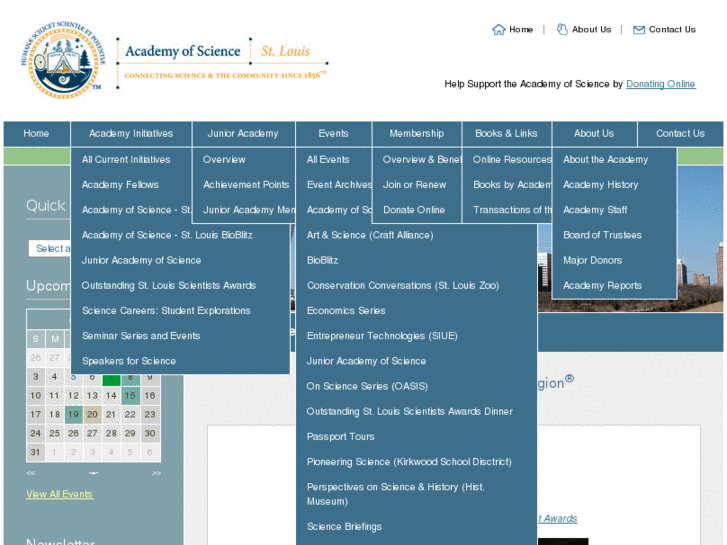Image resolution: width=727 pixels, height=545 pixels.
Task: Open the Donating Online link
Action: pyautogui.click(x=661, y=84)
